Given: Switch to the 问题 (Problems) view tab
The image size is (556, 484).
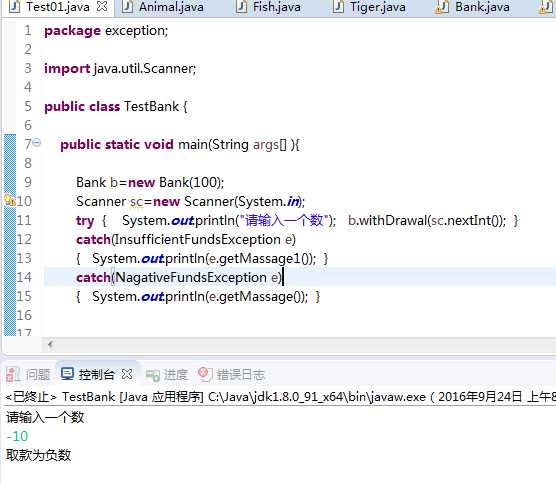Looking at the screenshot, I should click(28, 374).
